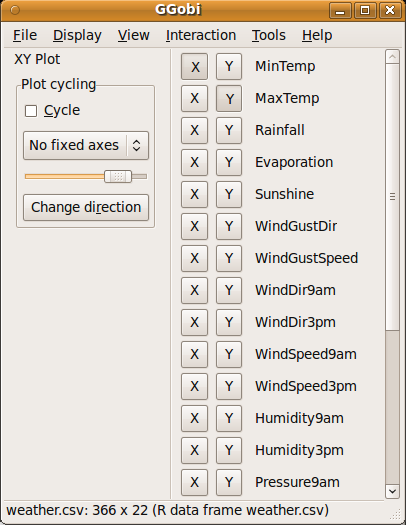The image size is (406, 525).
Task: Pick Humidity9am as the Y variable
Action: (229, 418)
